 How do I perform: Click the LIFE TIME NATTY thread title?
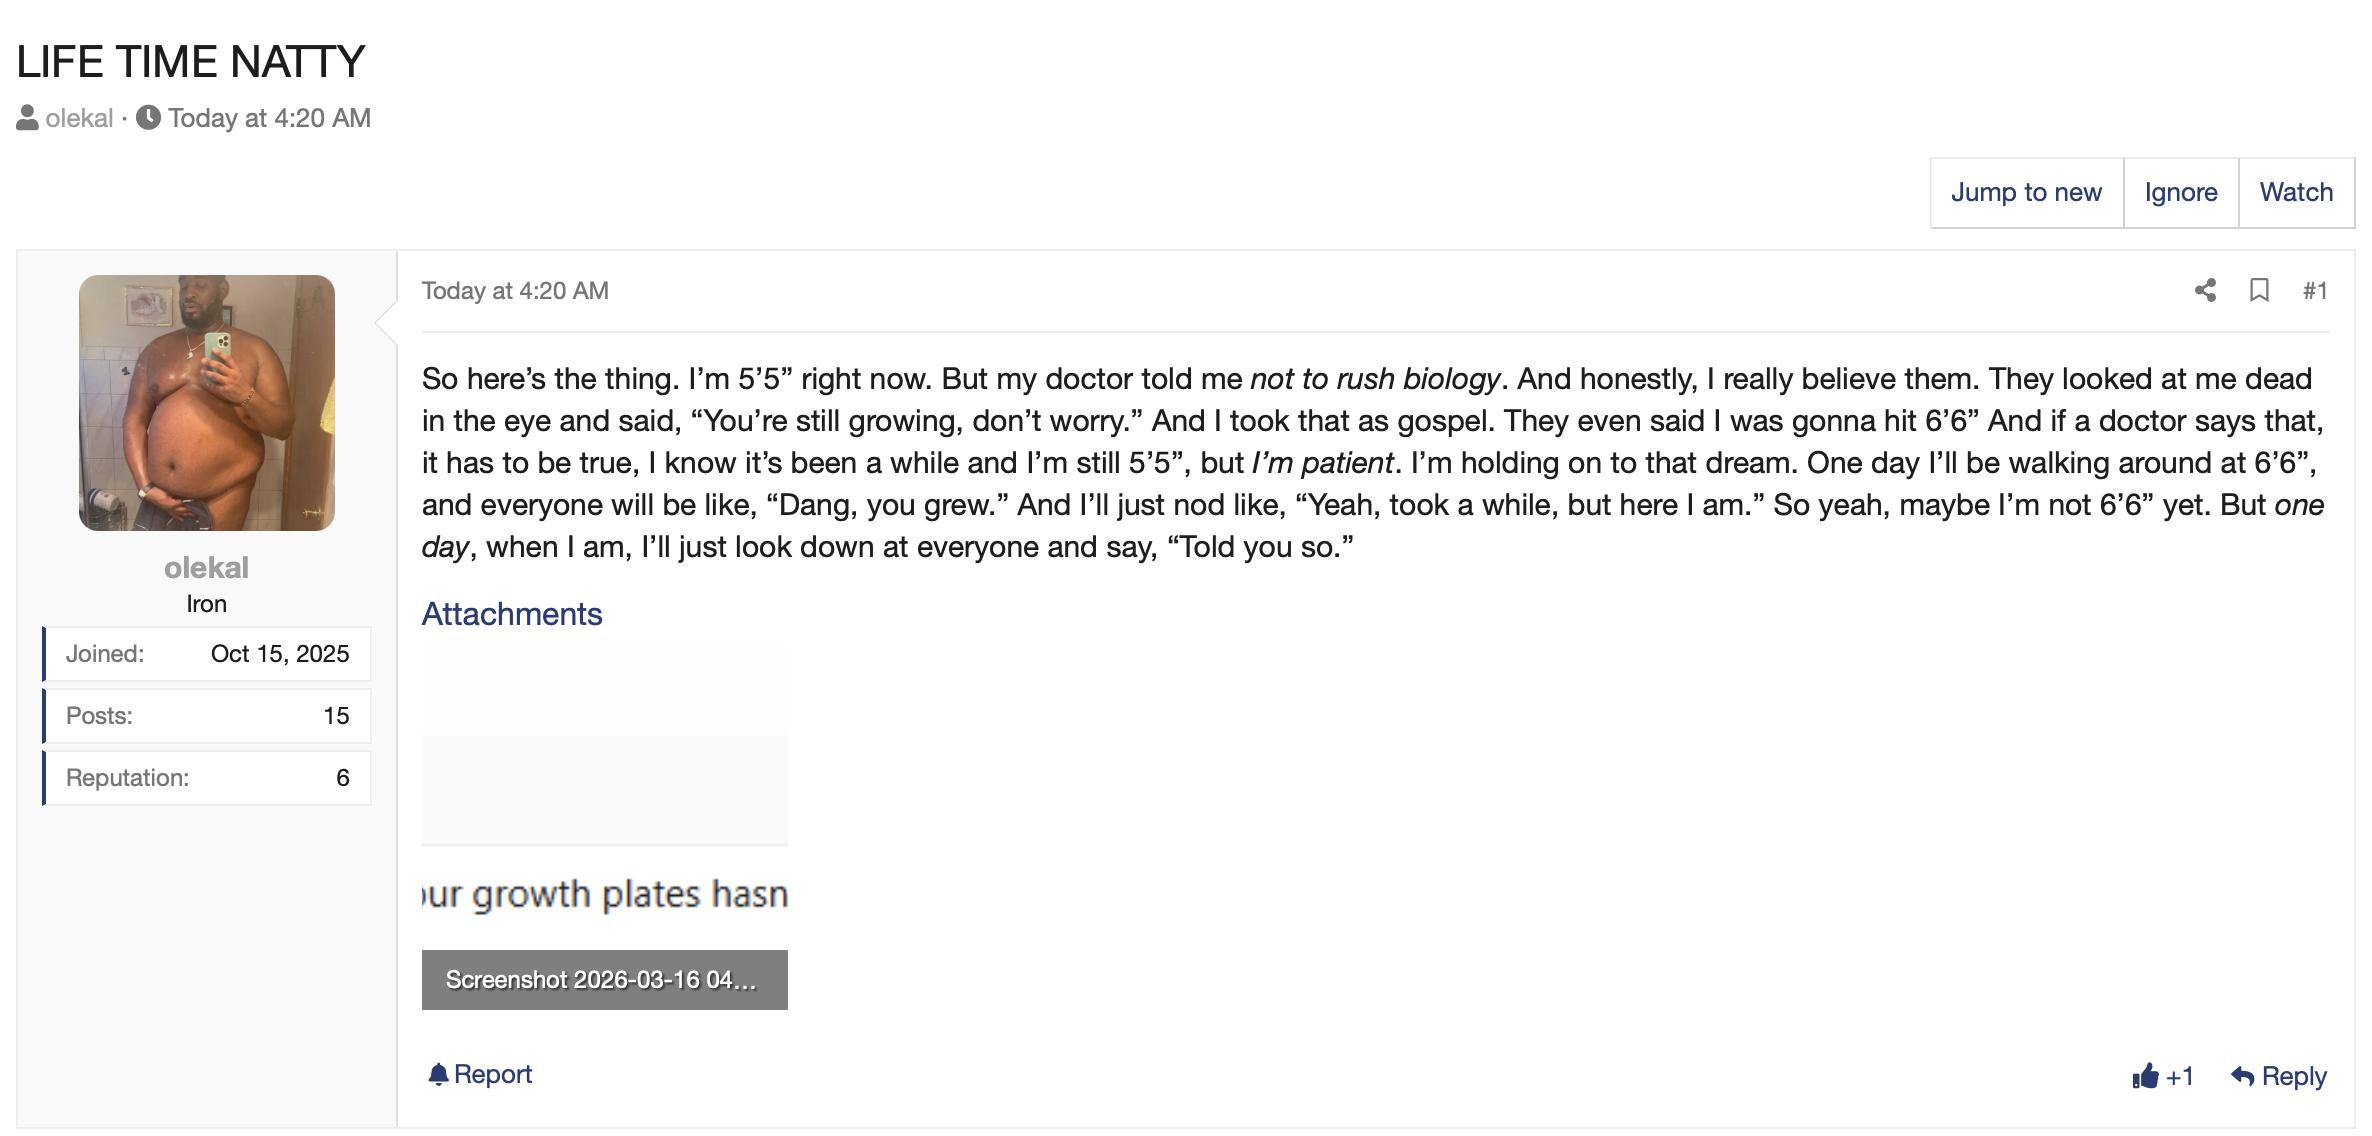tap(191, 62)
